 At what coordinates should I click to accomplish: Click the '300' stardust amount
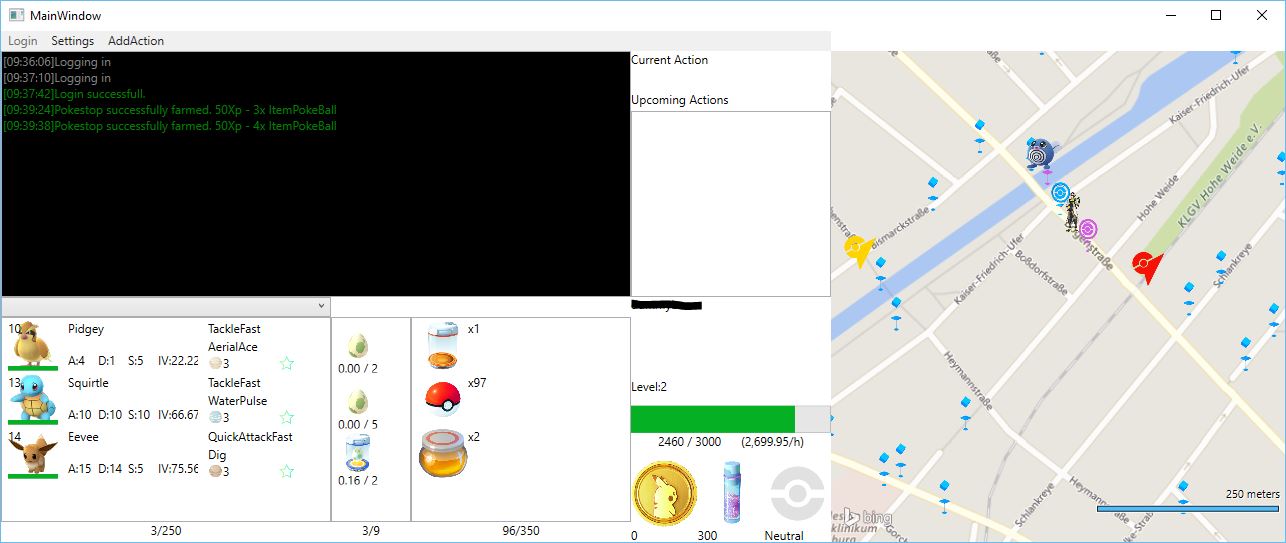coord(707,536)
